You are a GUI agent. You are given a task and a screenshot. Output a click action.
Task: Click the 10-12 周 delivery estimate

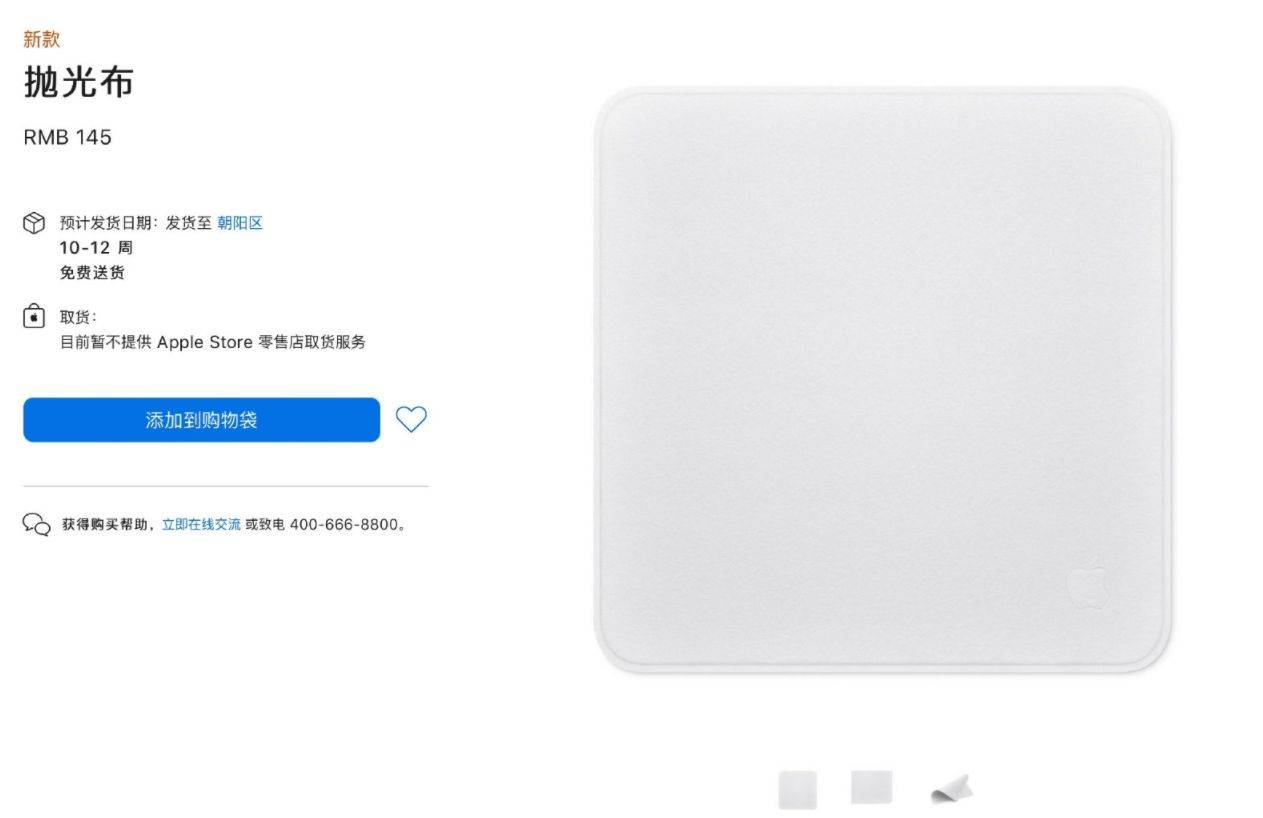coord(96,248)
